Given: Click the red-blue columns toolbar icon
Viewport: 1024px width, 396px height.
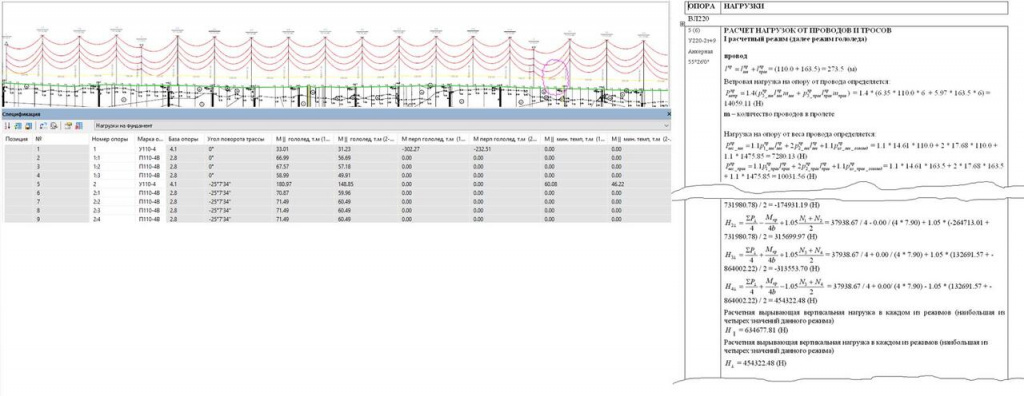Looking at the screenshot, I should click(x=79, y=125).
